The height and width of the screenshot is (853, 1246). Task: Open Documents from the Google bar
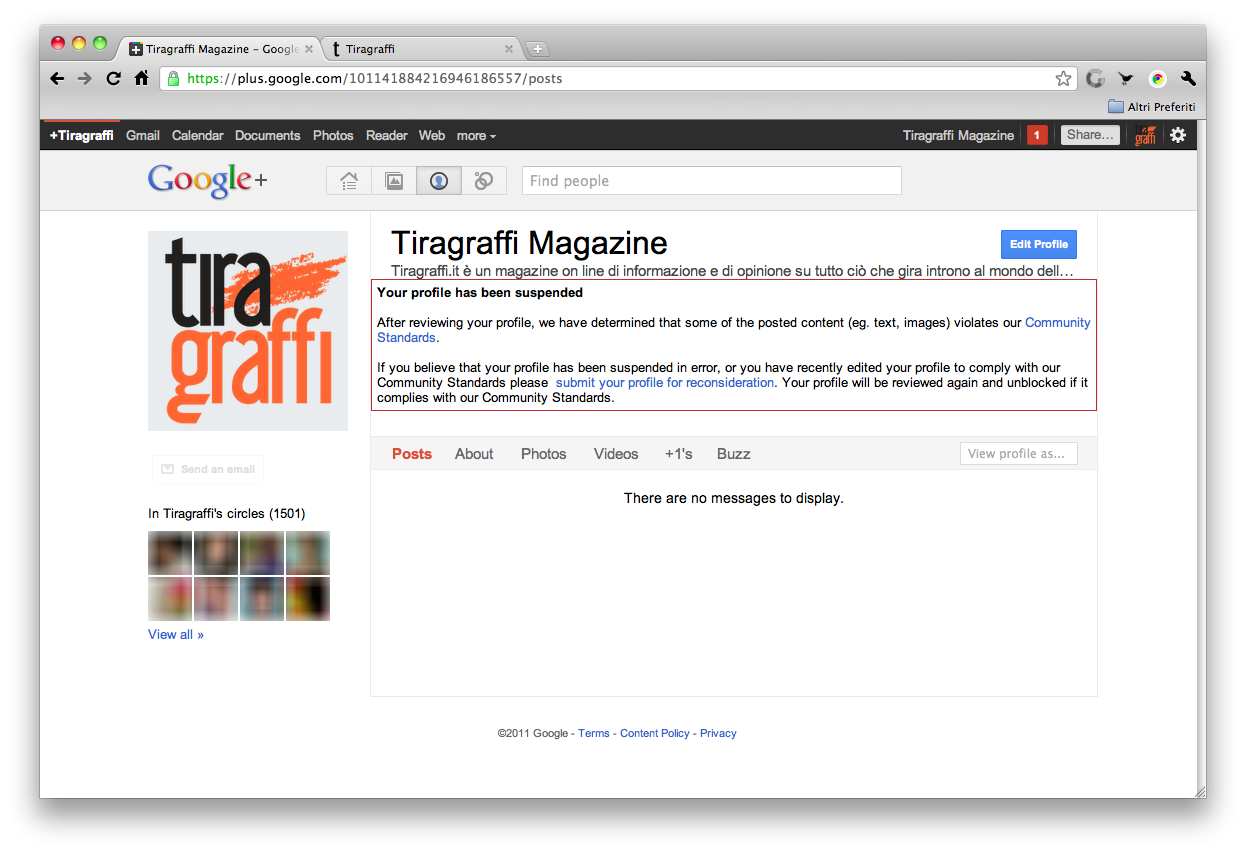(x=268, y=135)
